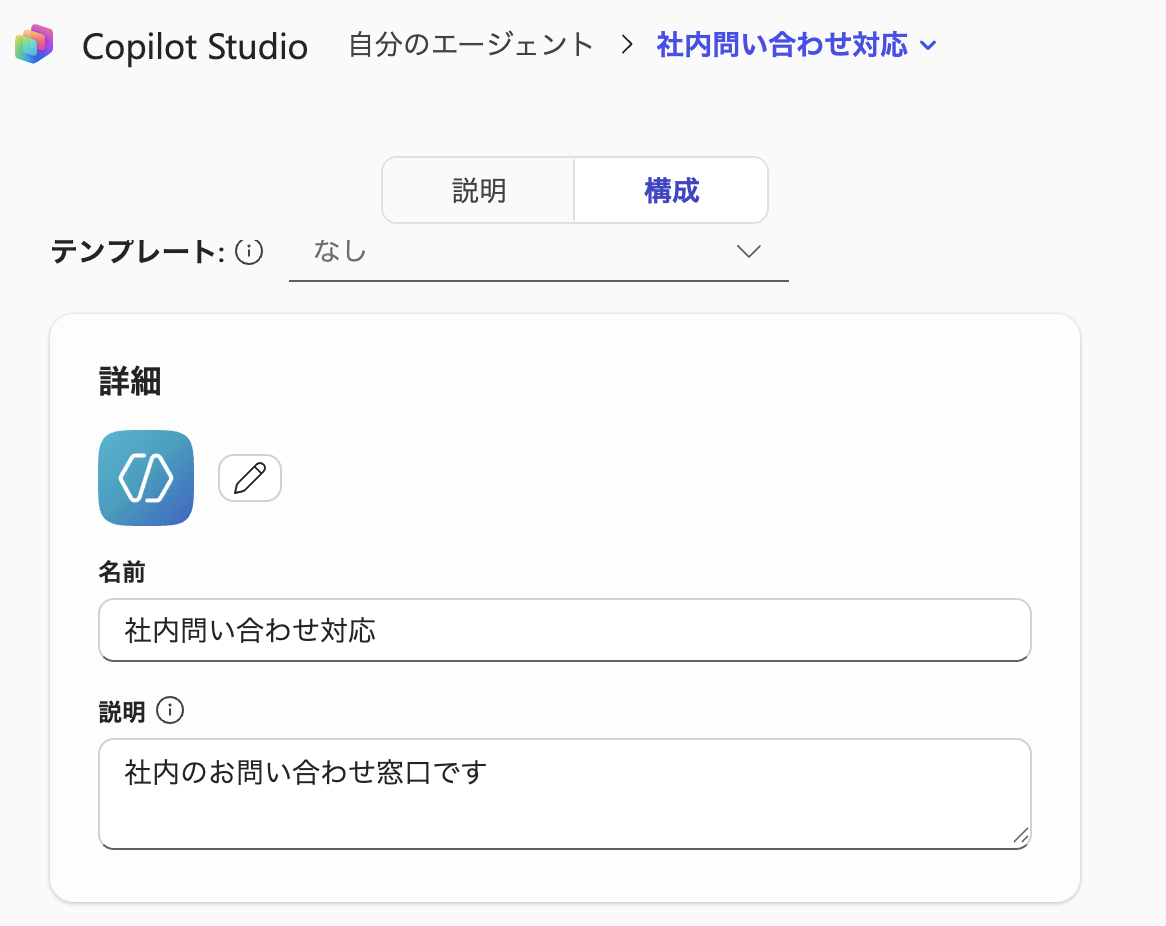Click the breadcrumb separator chevron

tap(626, 45)
